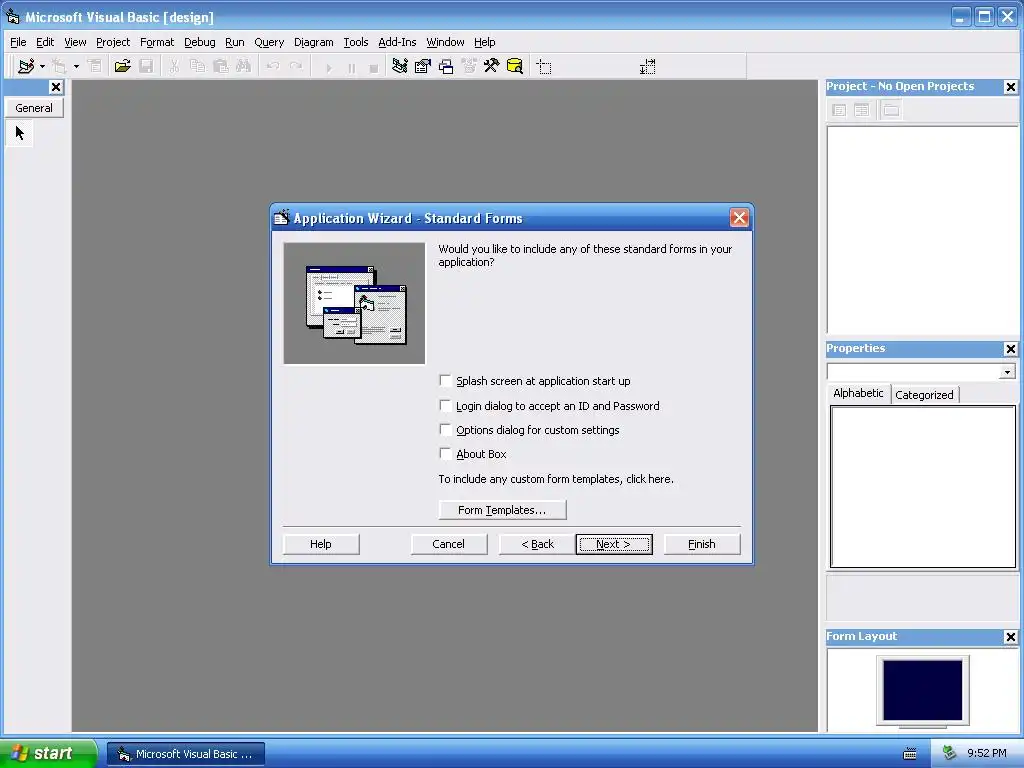Click the Add Standard EXE Project icon

[x=26, y=66]
